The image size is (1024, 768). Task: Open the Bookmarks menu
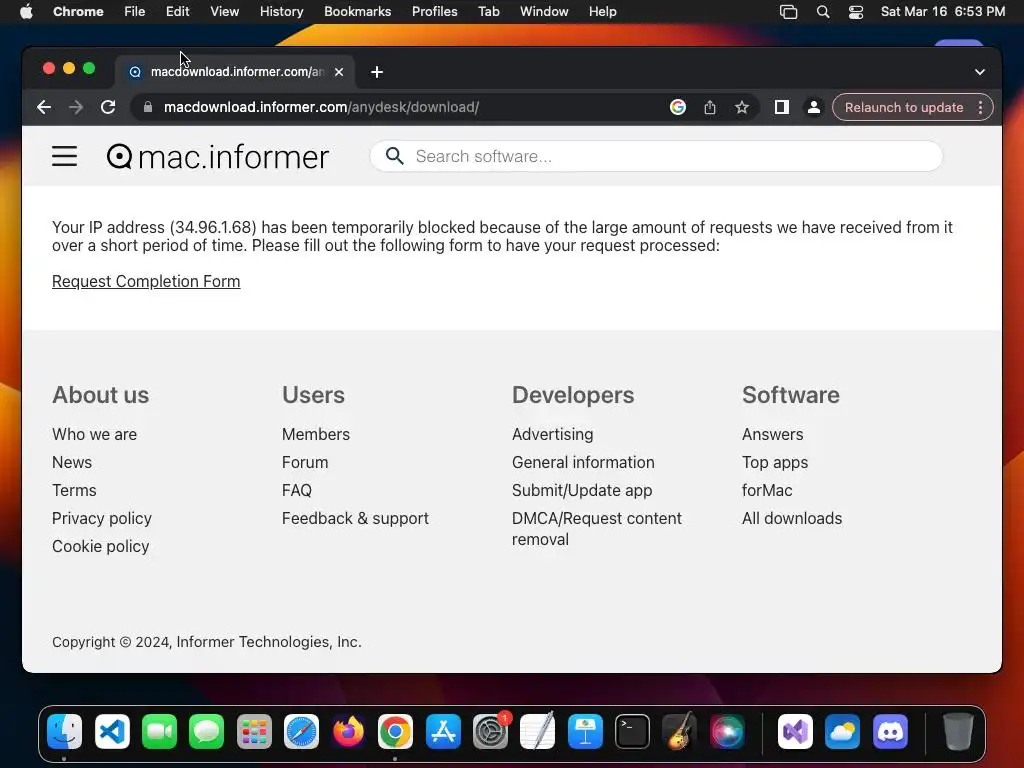coord(357,11)
